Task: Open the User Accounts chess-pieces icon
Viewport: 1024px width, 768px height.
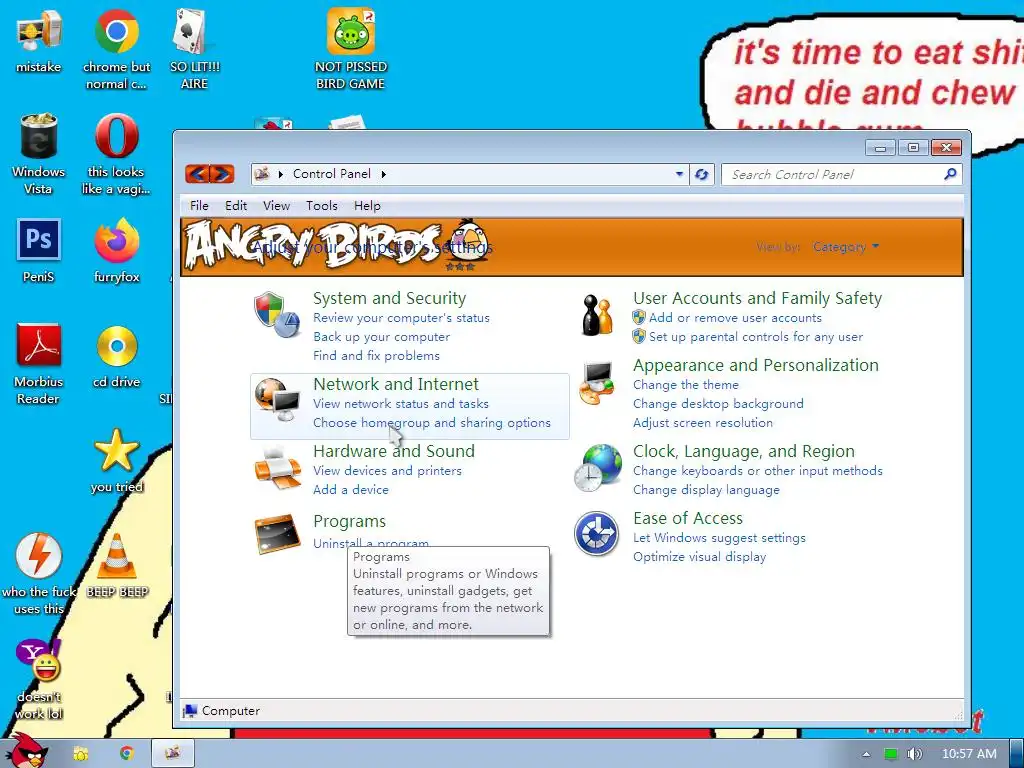Action: [x=597, y=316]
